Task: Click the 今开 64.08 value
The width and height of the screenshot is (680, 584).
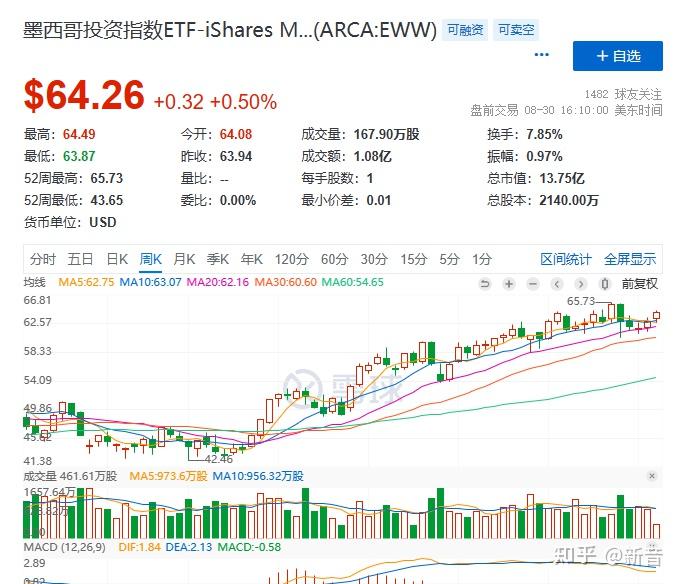Action: [235, 134]
